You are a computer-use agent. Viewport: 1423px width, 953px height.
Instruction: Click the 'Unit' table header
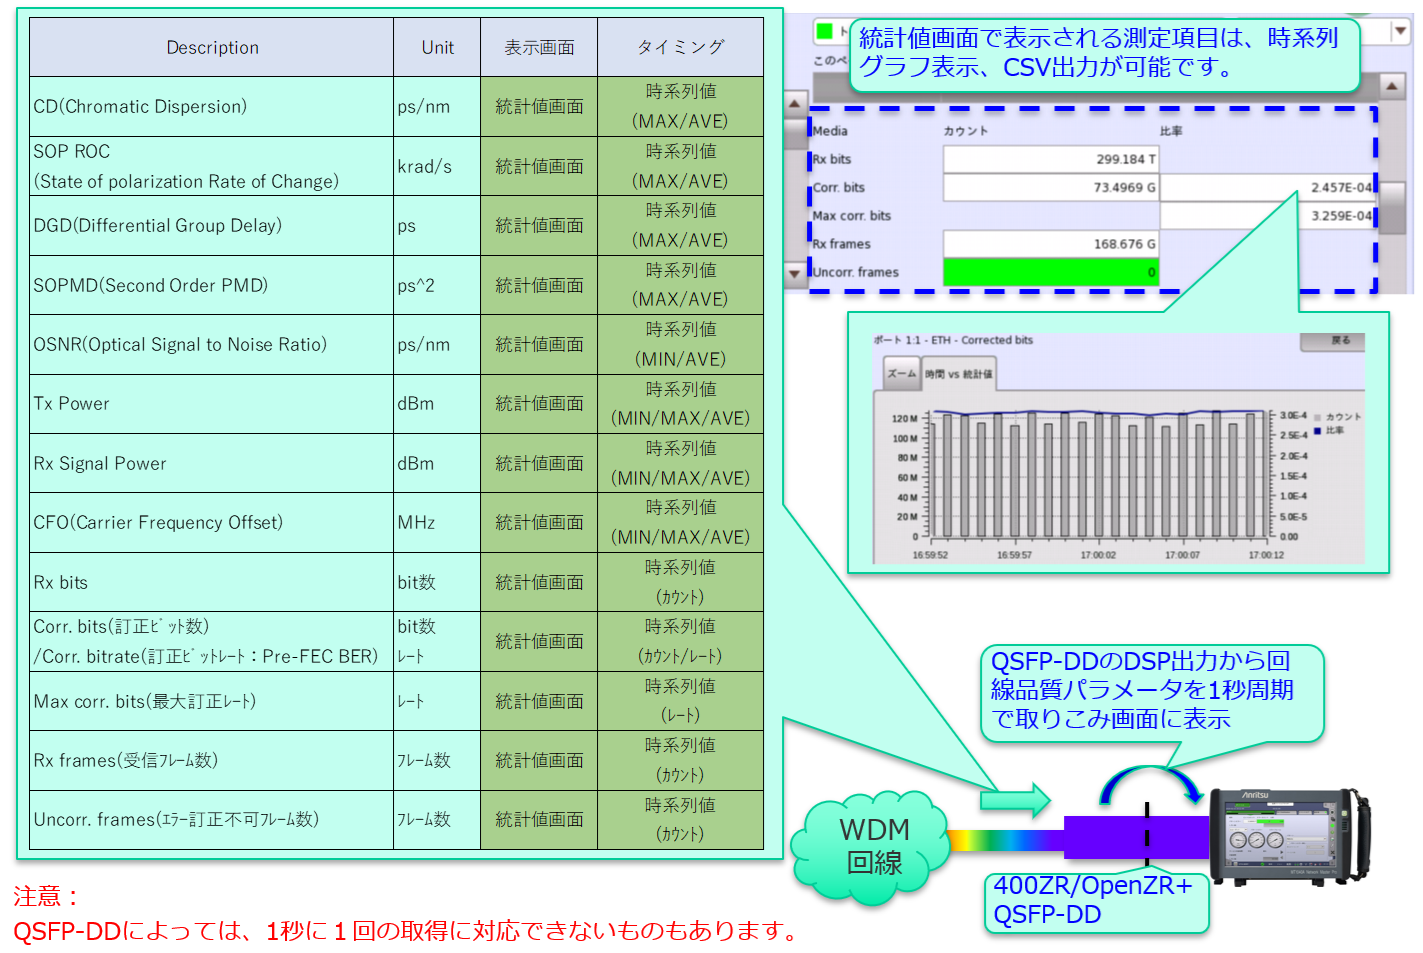point(437,47)
